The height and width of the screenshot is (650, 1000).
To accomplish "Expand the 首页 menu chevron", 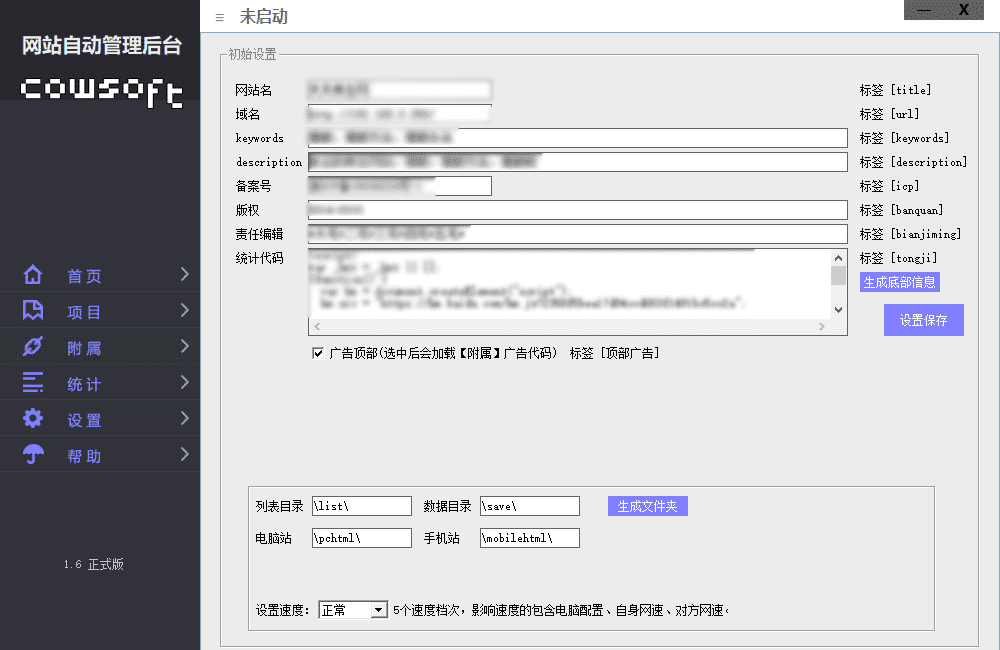I will click(x=185, y=275).
